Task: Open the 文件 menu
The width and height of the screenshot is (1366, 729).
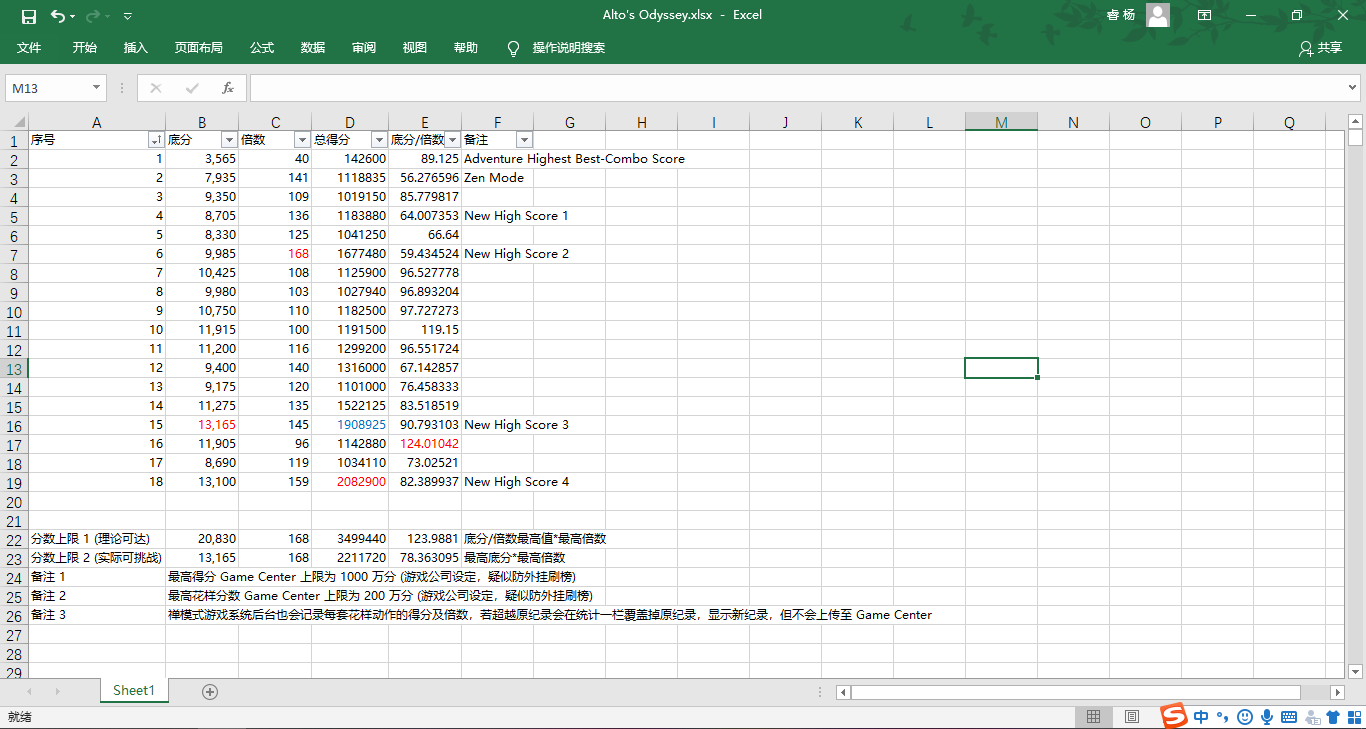Action: click(x=29, y=48)
